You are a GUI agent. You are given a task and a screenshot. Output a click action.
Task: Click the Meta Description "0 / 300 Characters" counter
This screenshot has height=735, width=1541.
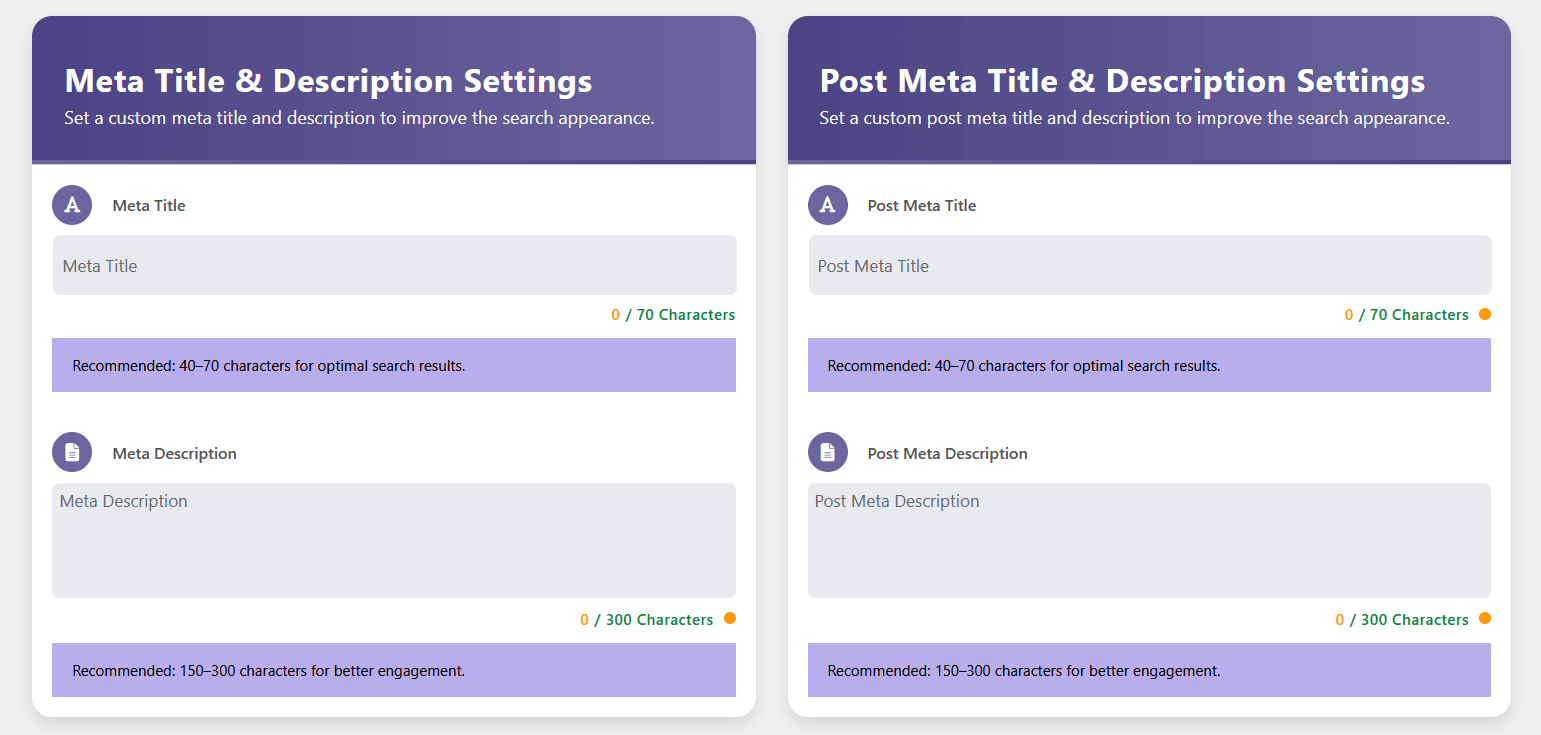(x=646, y=620)
